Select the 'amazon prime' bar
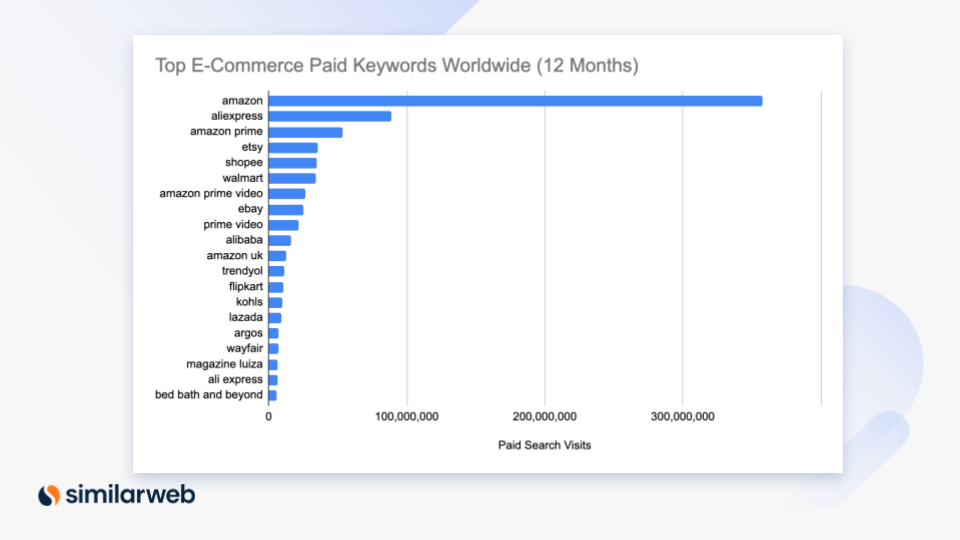Viewport: 960px width, 540px height. pos(306,132)
